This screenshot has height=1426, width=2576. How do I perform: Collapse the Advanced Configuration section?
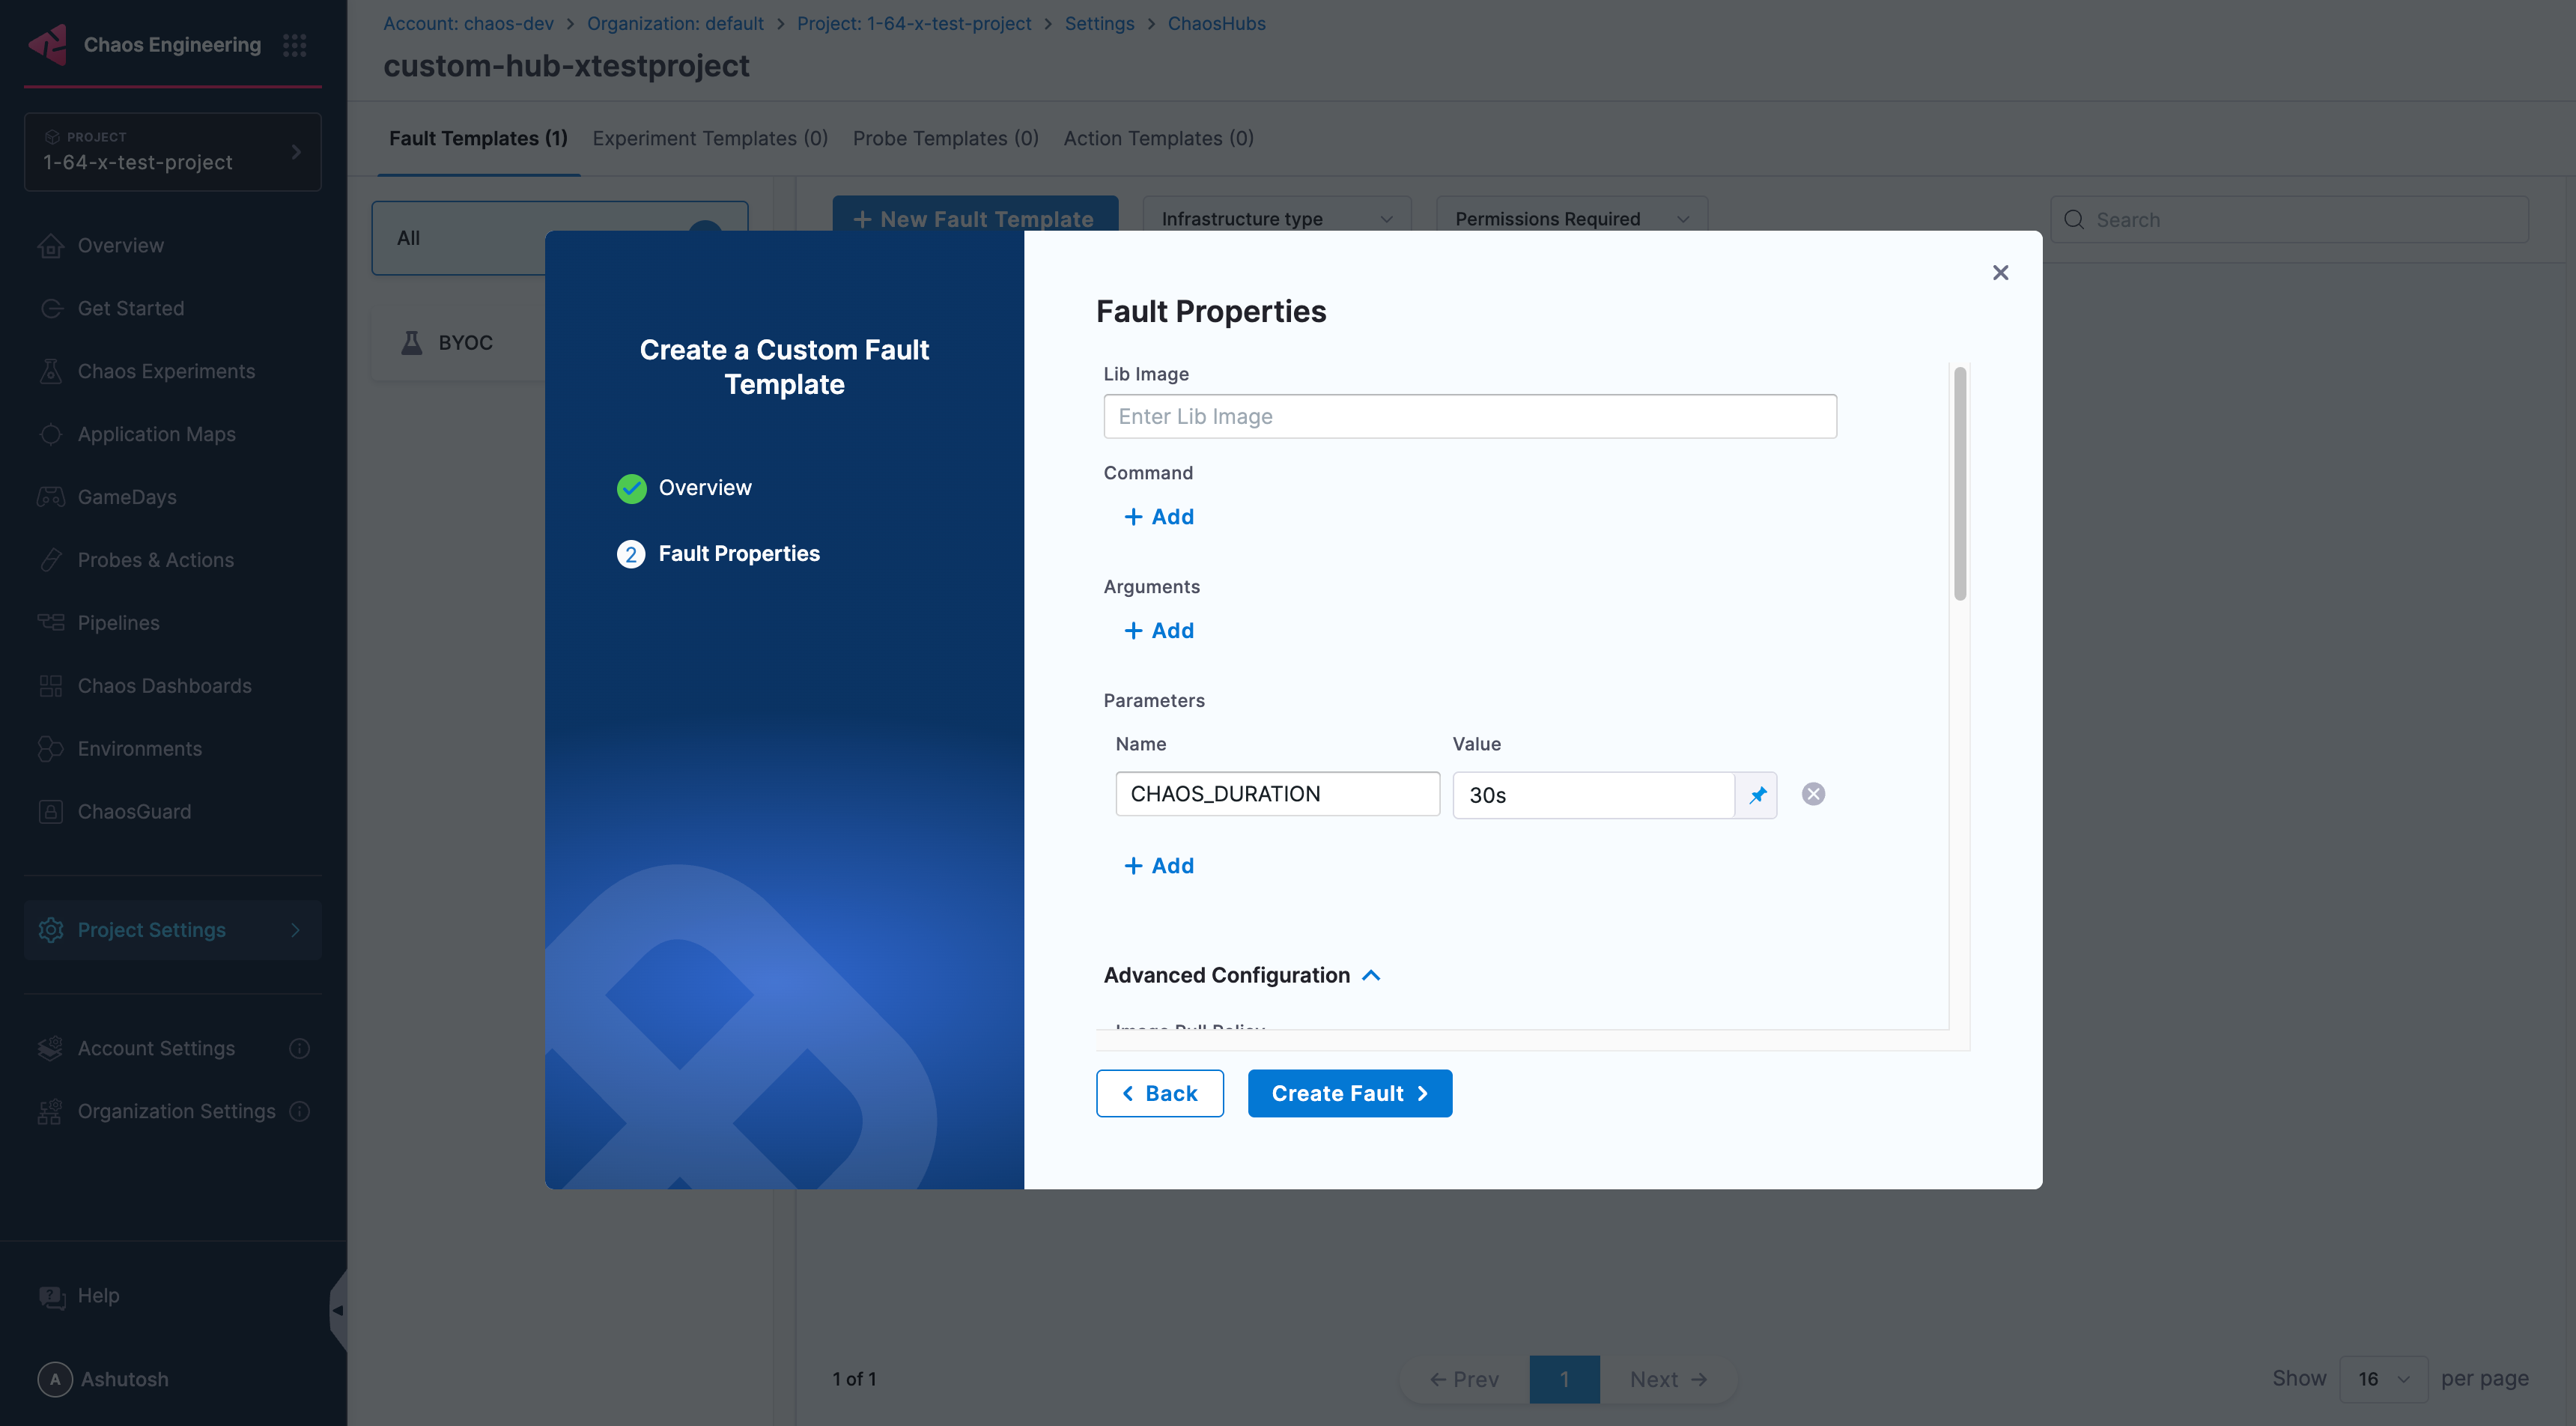point(1371,975)
